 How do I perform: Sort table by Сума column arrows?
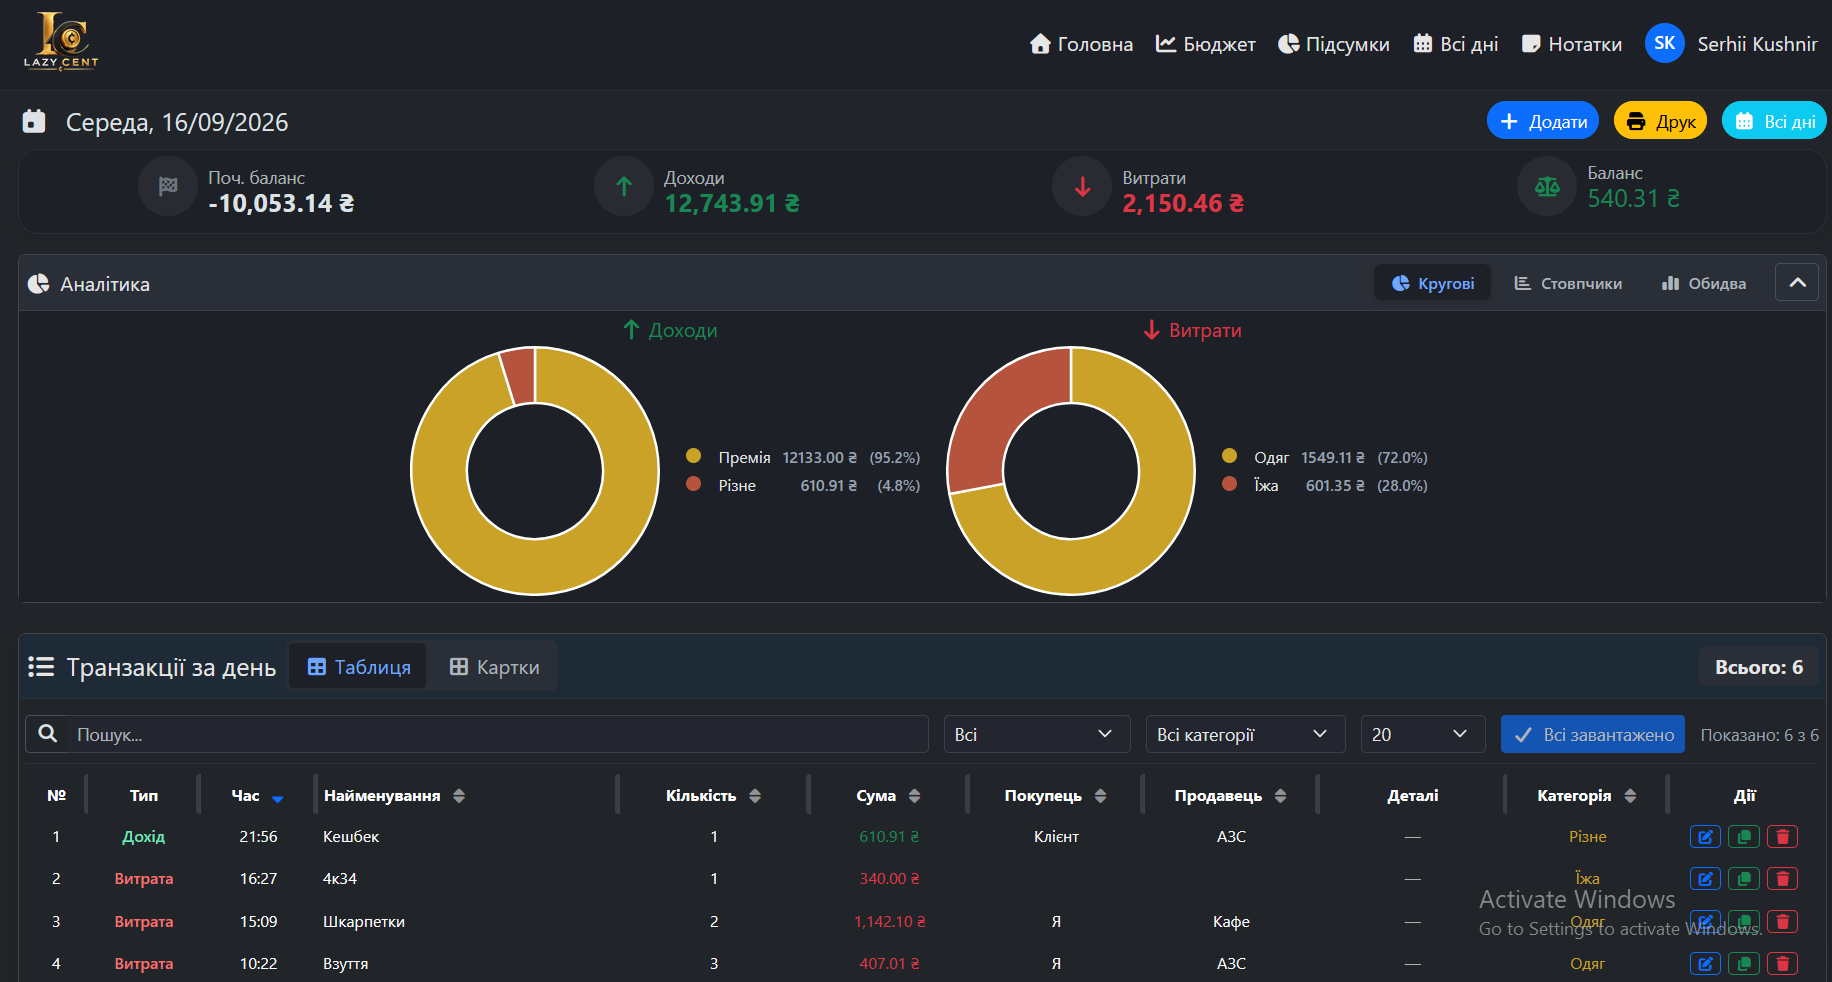pyautogui.click(x=914, y=796)
